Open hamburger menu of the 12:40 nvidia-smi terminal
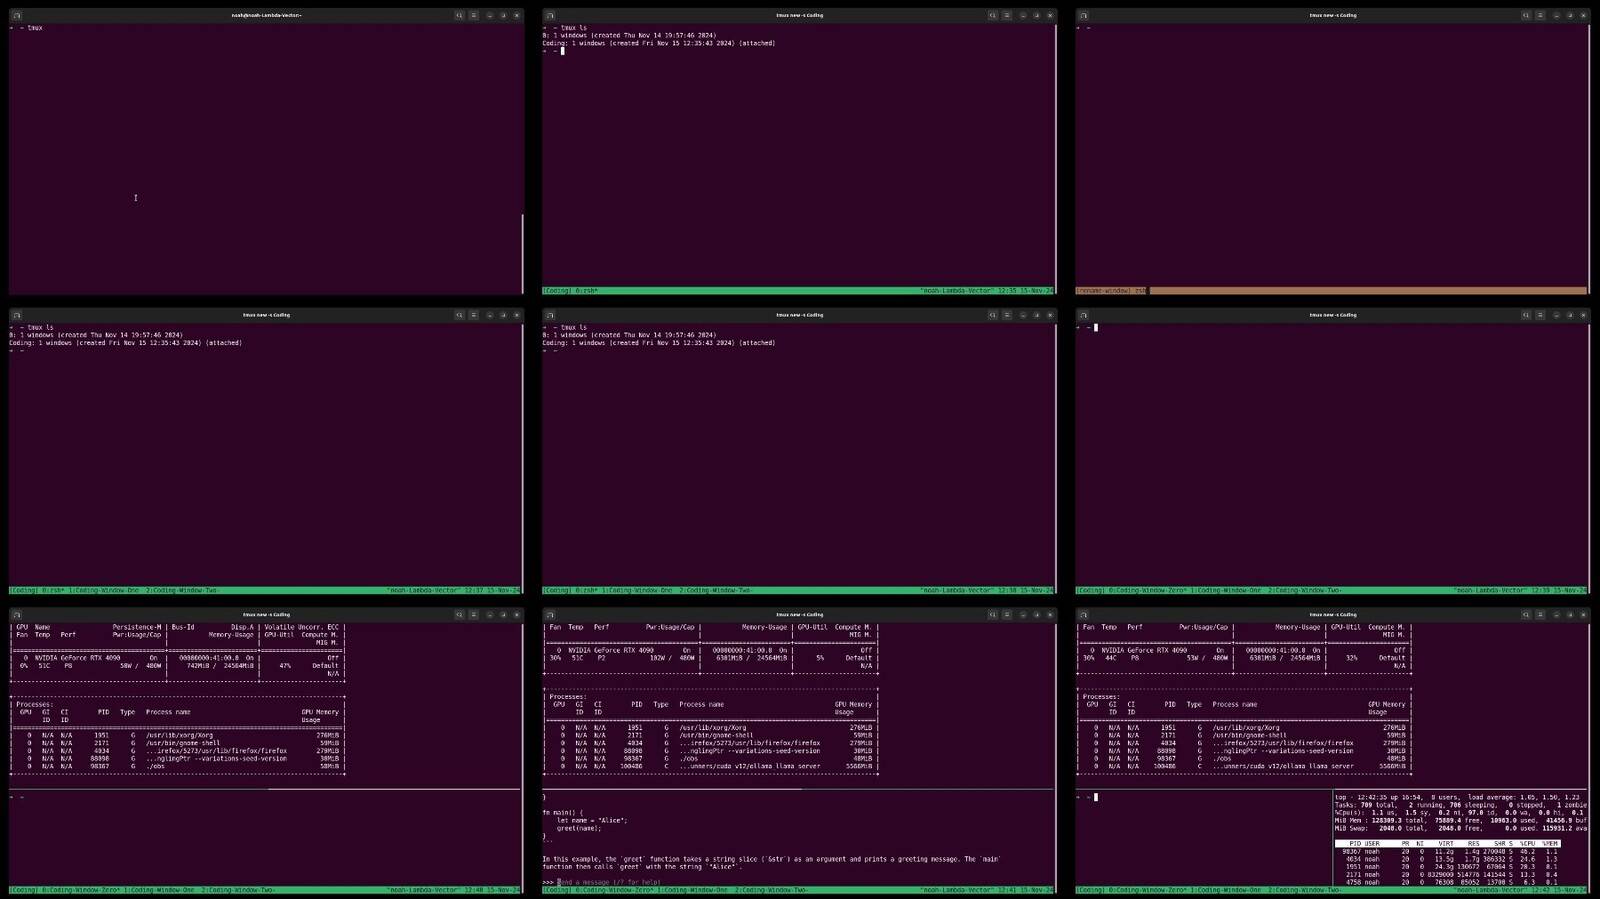1600x899 pixels. point(474,615)
